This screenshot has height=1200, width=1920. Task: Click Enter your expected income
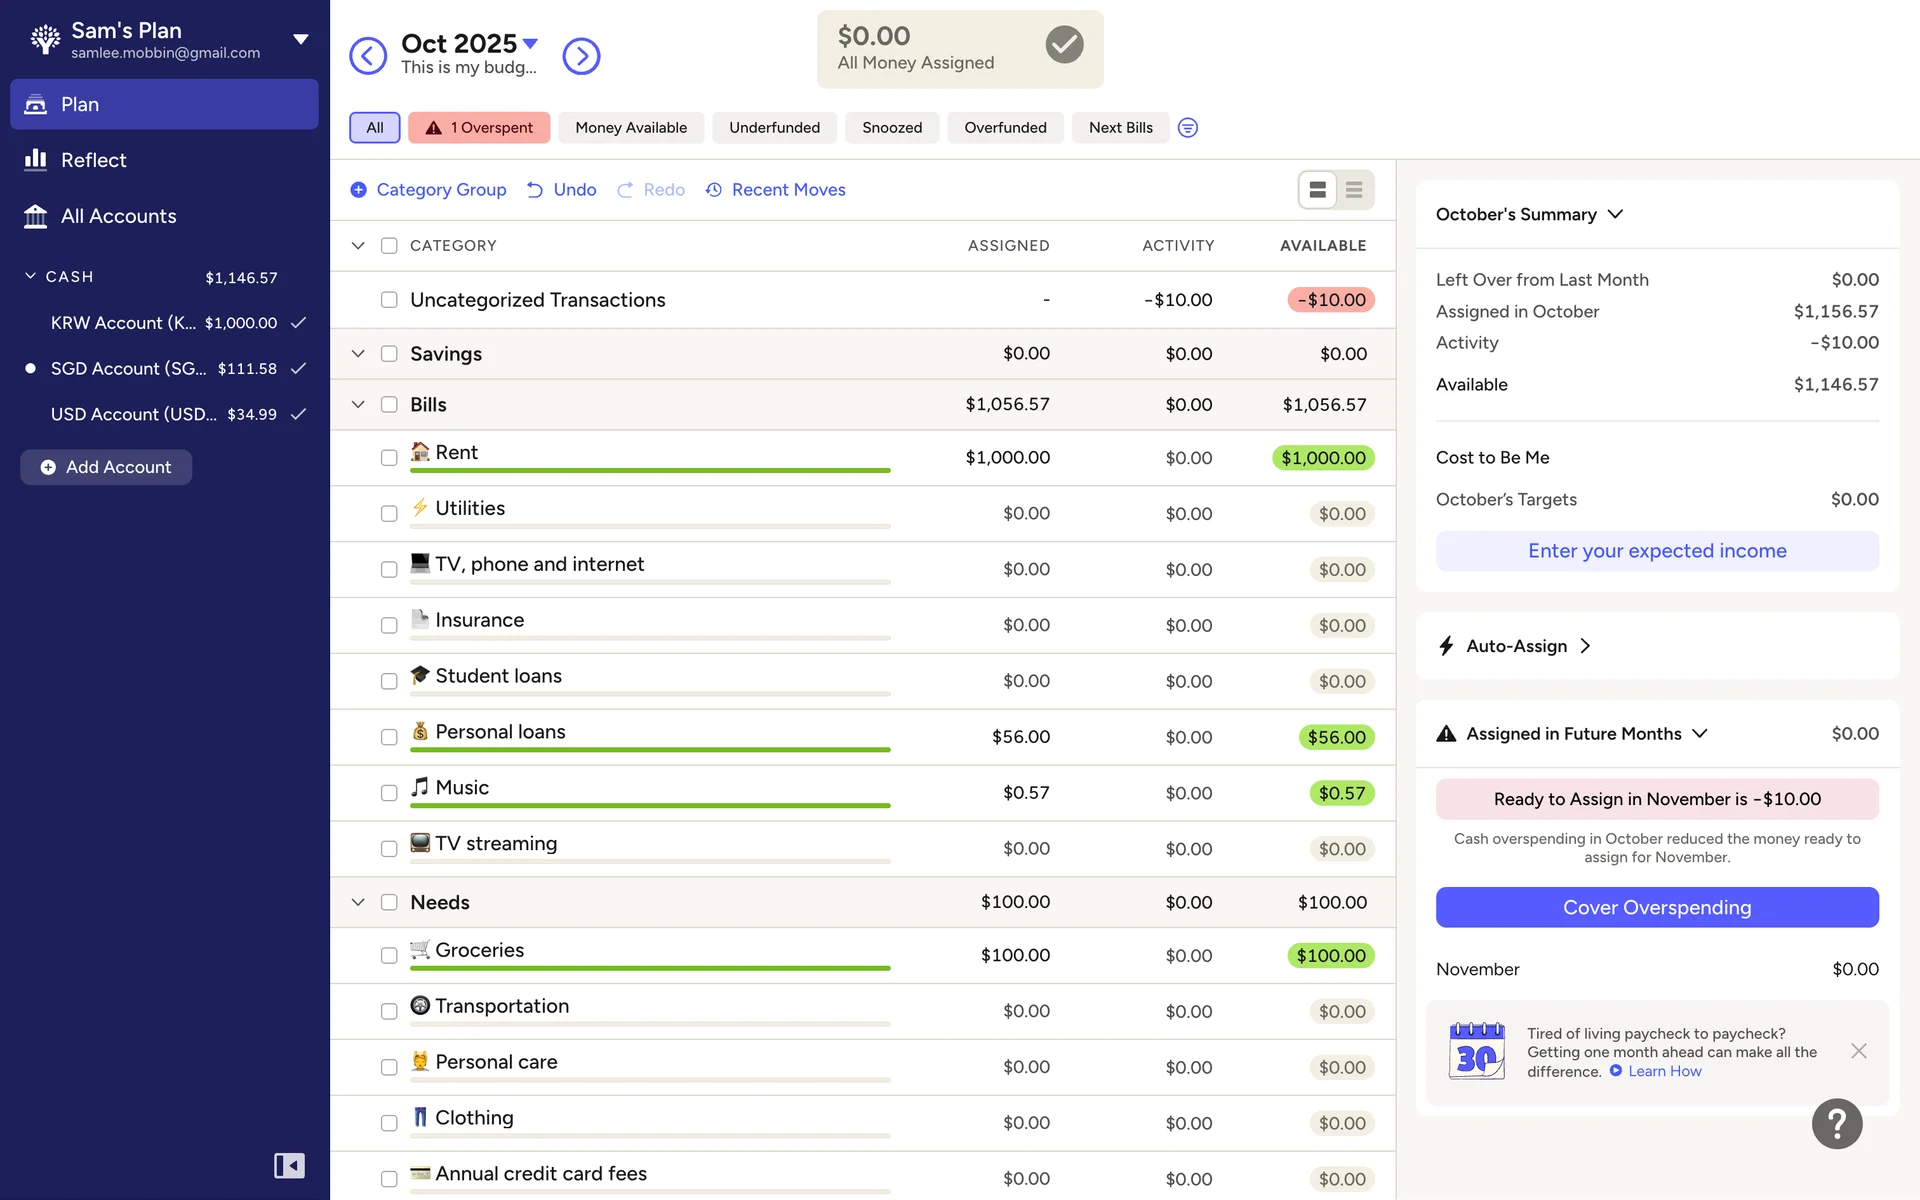point(1656,551)
